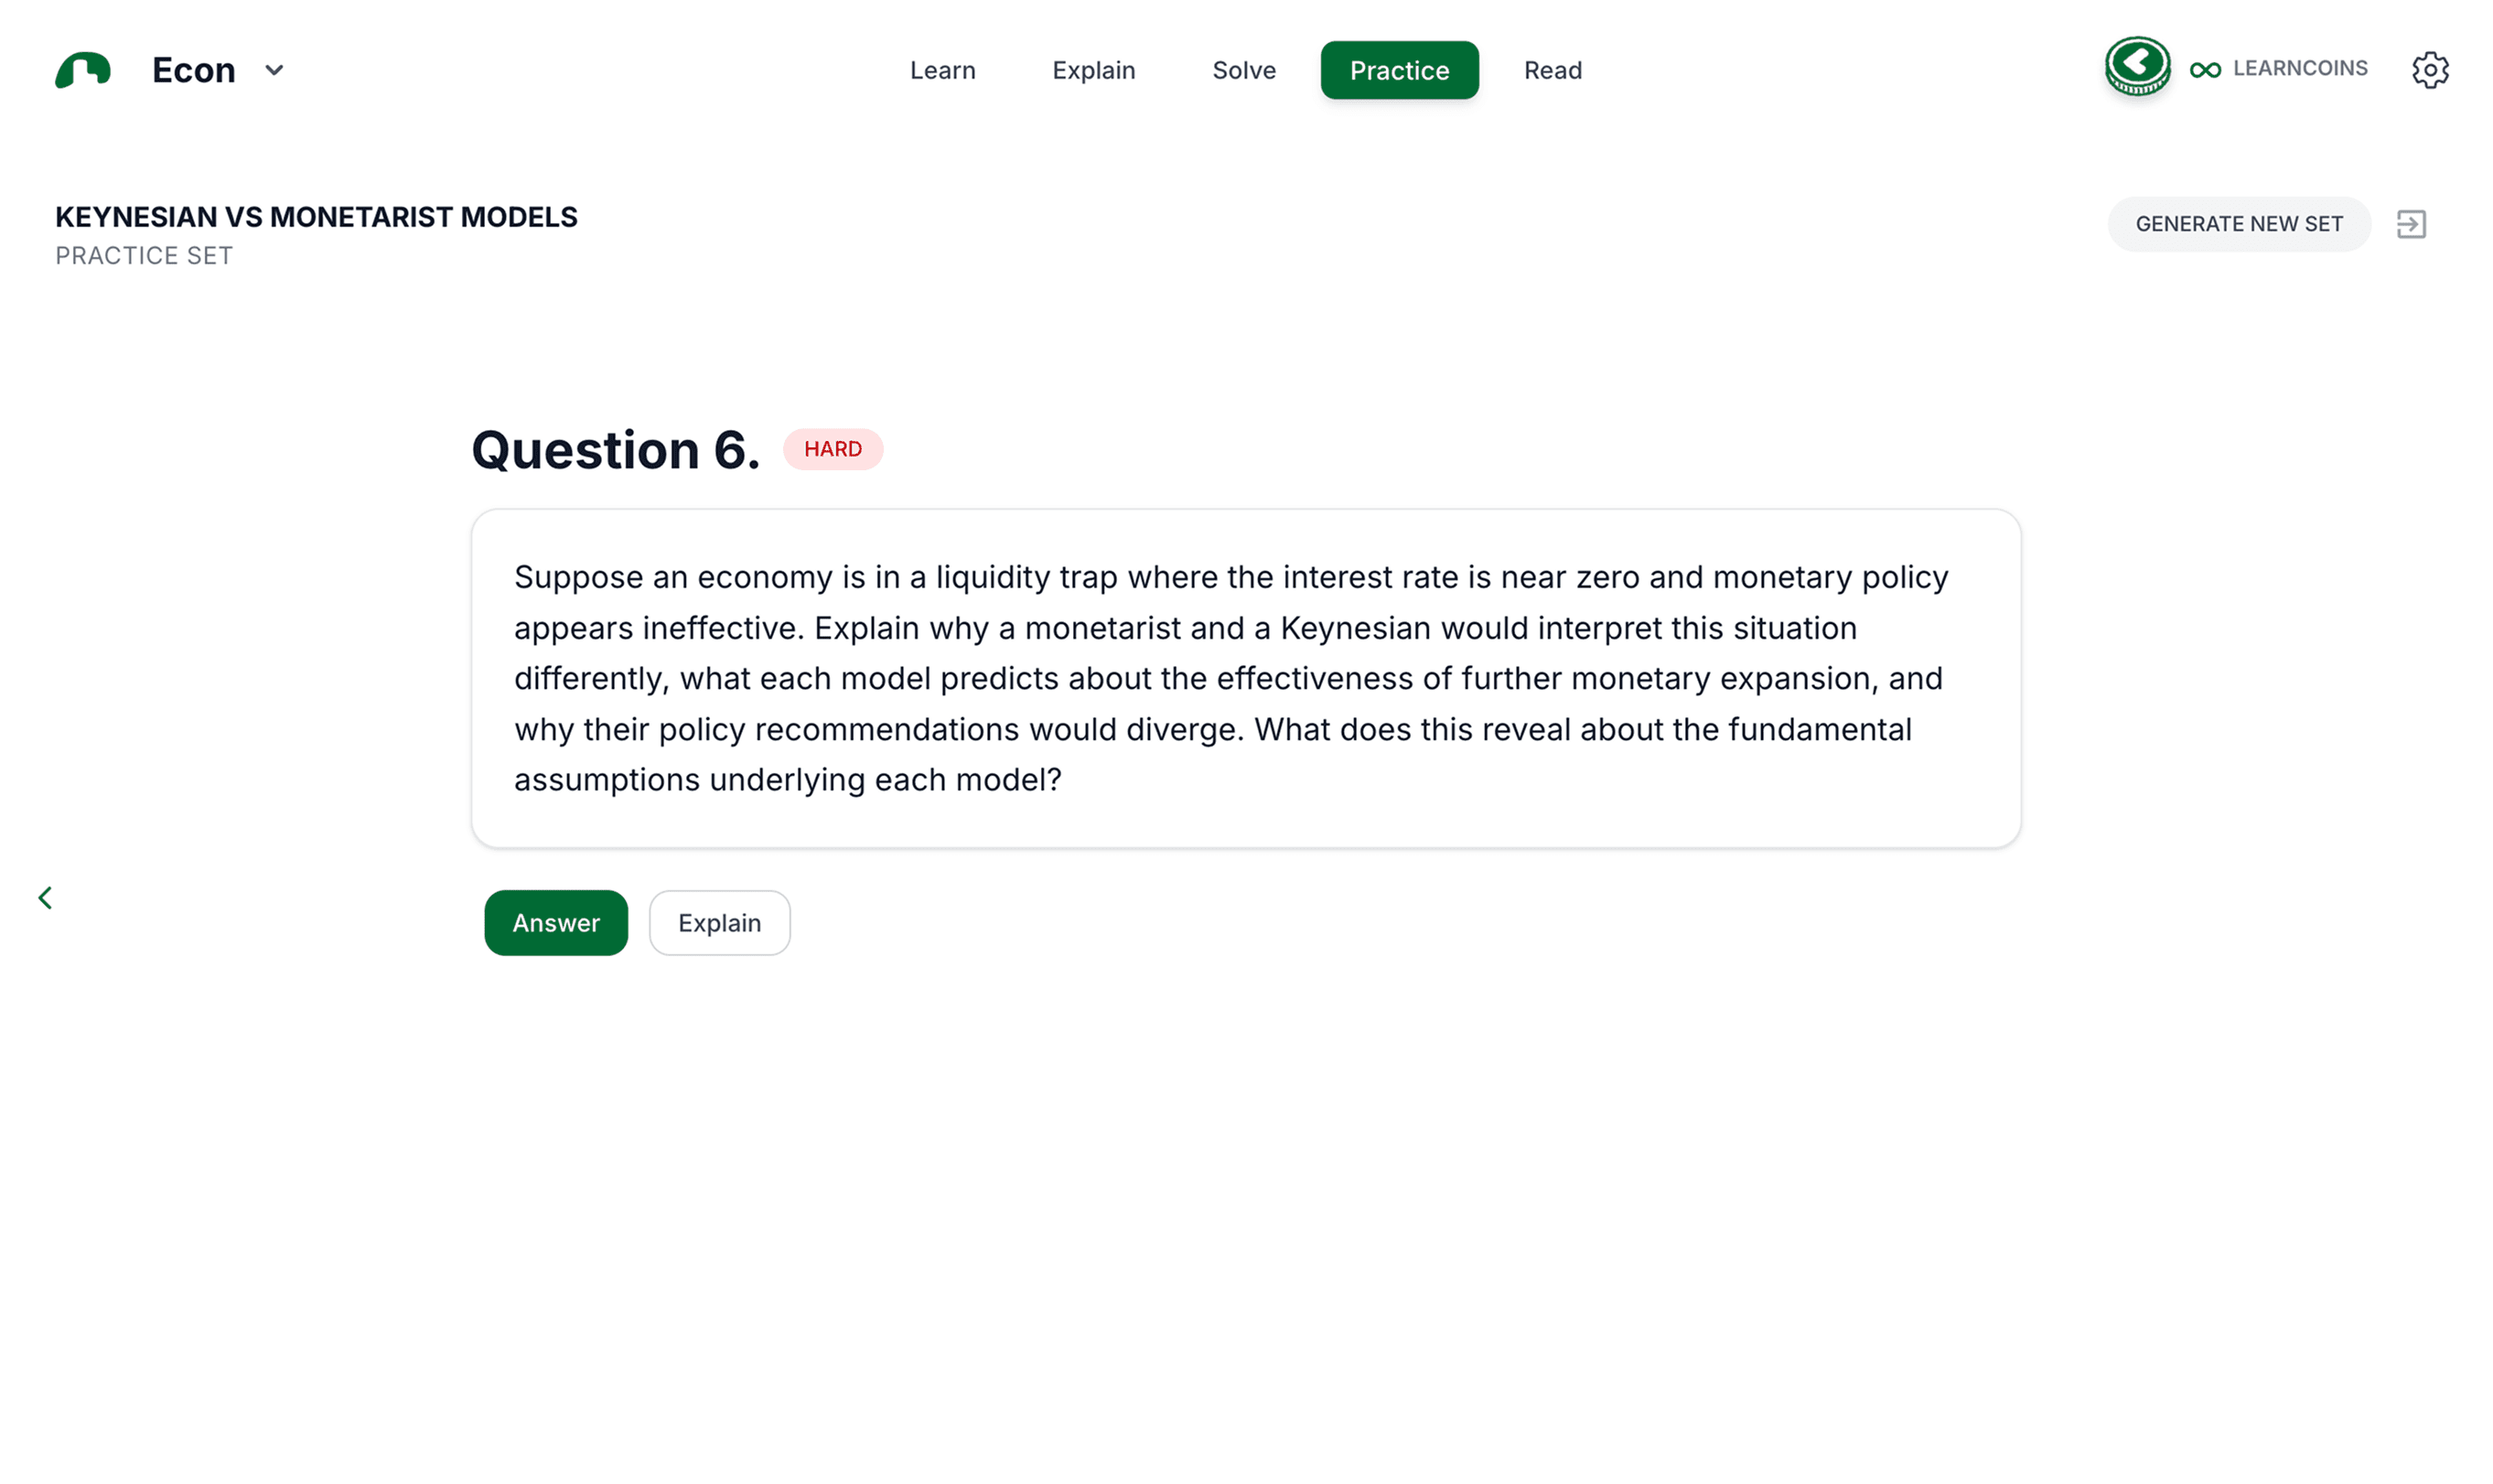Open settings via the gear icon

click(2429, 70)
